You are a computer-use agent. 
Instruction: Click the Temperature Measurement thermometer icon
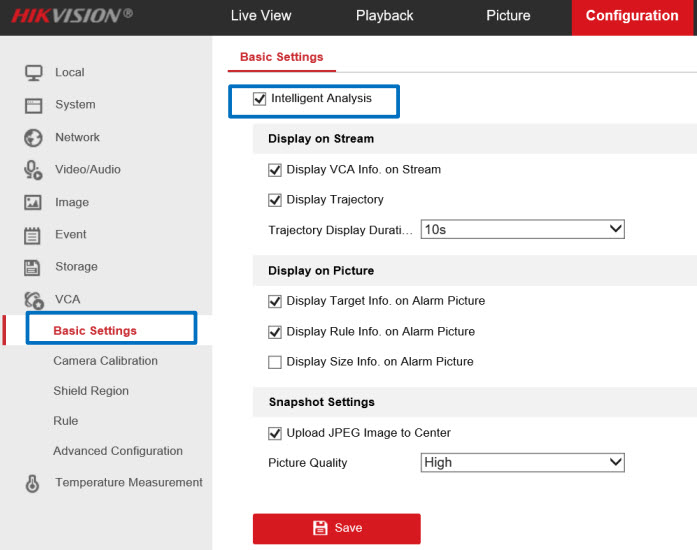coord(33,483)
